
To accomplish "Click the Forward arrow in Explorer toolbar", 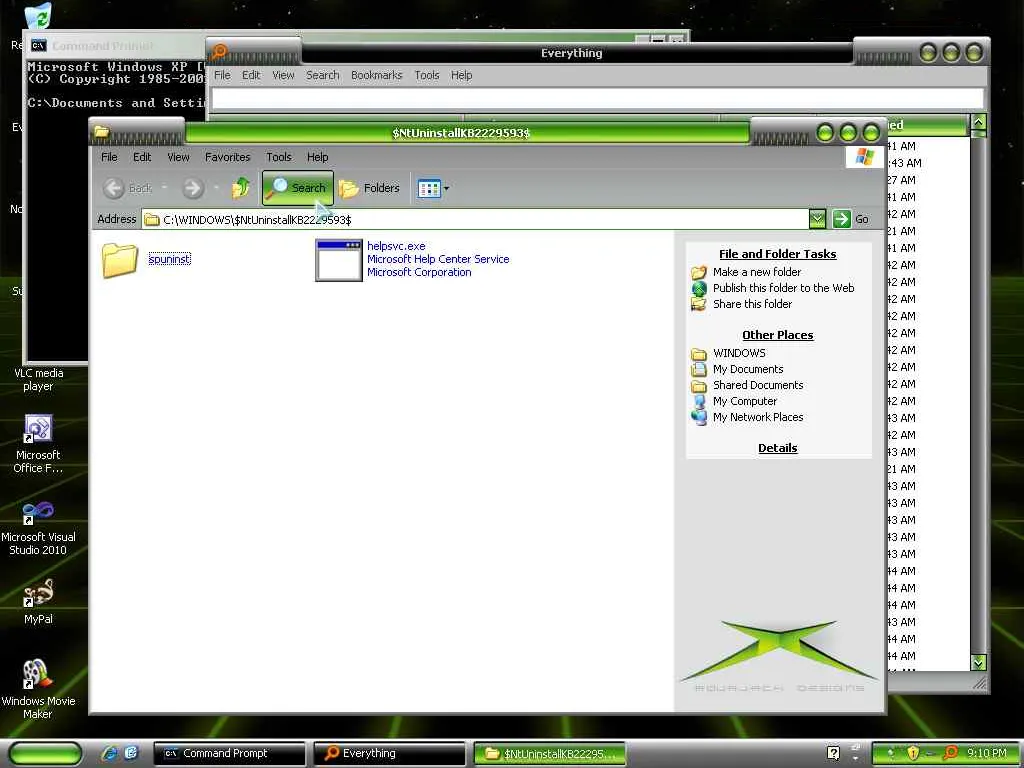I will coord(193,188).
